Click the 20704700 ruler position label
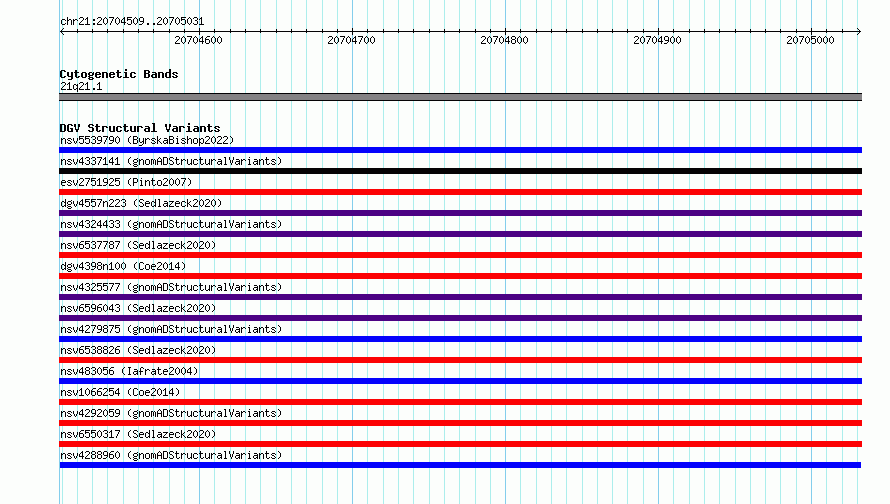890x504 pixels. 351,40
